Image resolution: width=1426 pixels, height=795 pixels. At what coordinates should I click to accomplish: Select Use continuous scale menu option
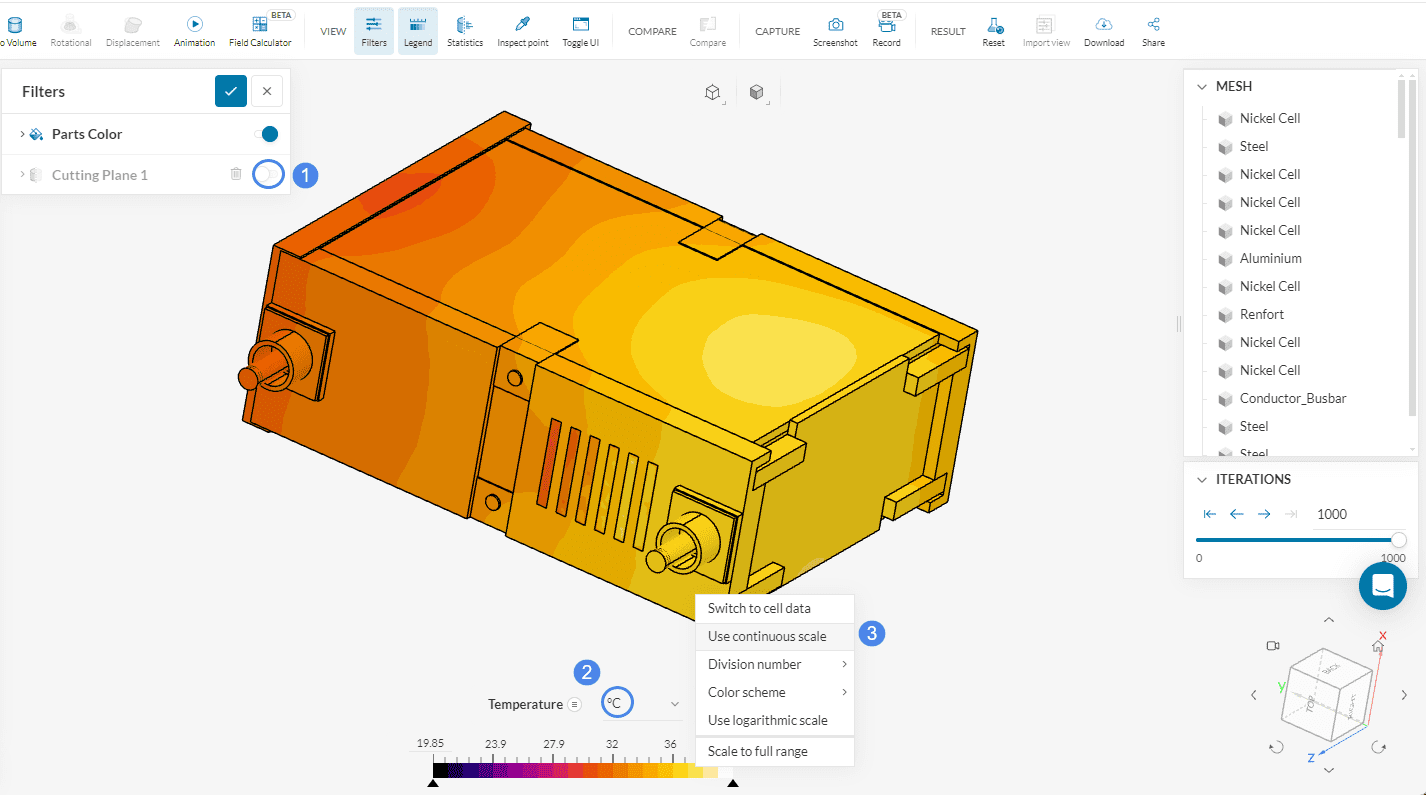tap(767, 636)
